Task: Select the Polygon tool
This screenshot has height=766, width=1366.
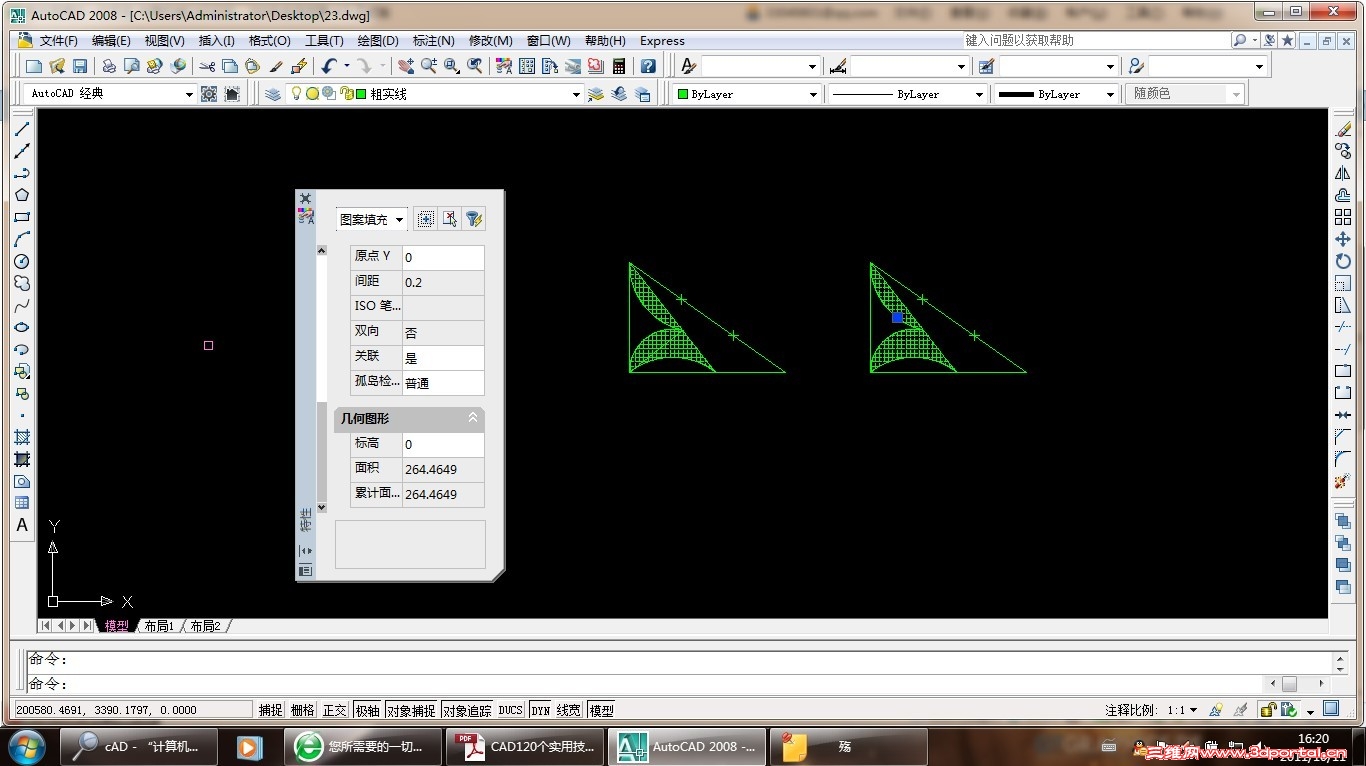Action: click(22, 195)
